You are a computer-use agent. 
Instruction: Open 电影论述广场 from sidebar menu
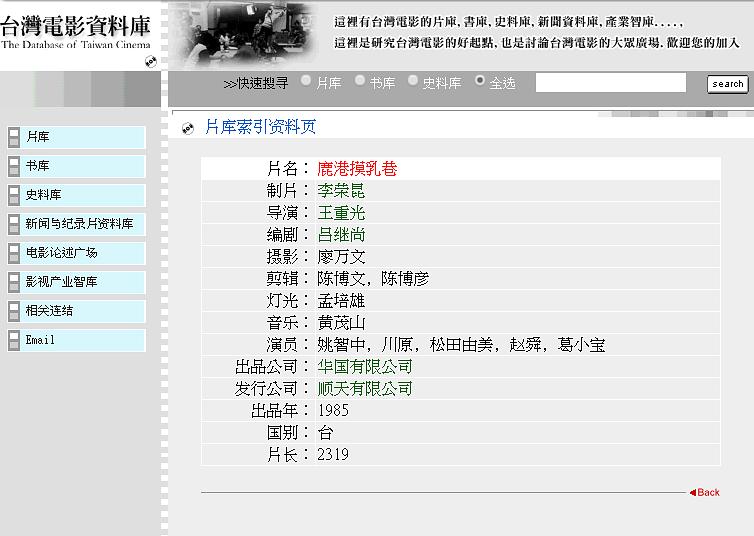62,253
